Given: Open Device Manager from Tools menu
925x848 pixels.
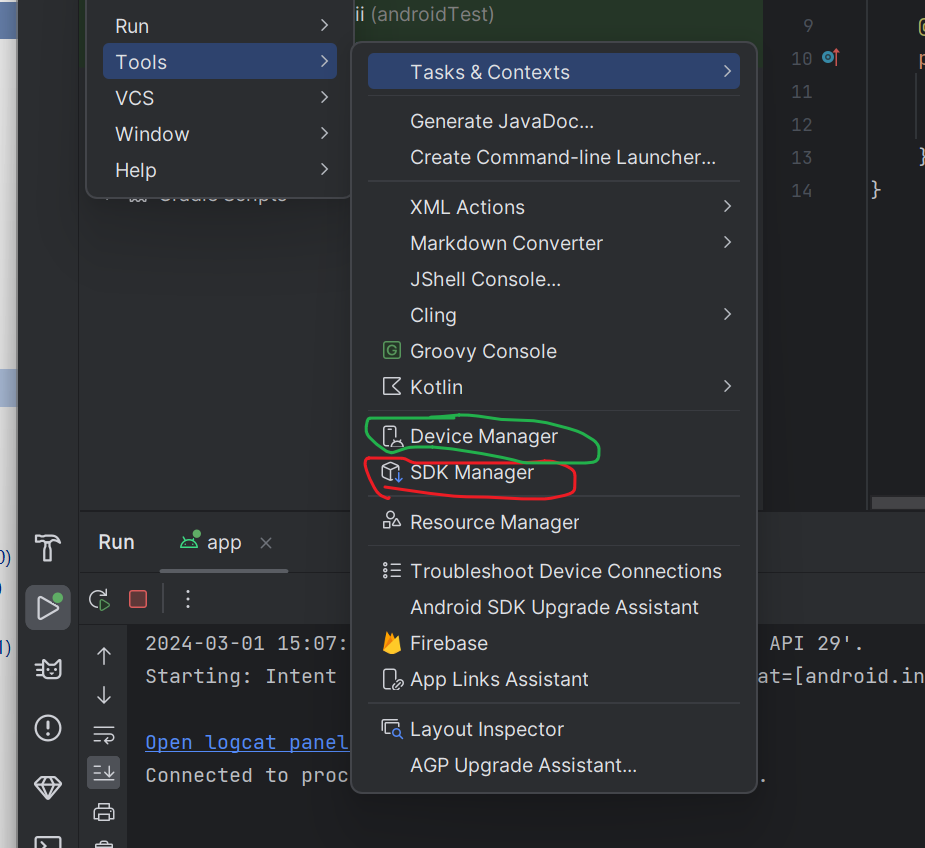Looking at the screenshot, I should (484, 437).
